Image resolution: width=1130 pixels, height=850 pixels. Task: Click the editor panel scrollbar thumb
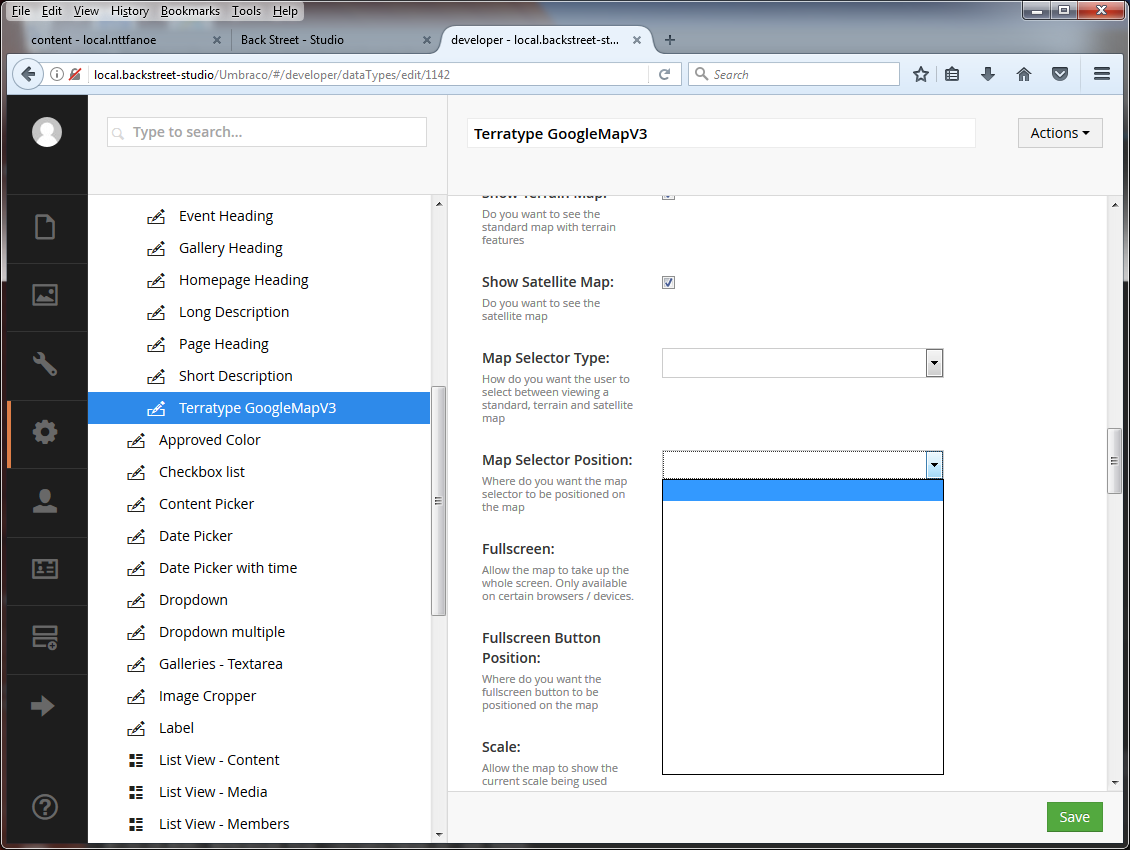tap(1114, 461)
